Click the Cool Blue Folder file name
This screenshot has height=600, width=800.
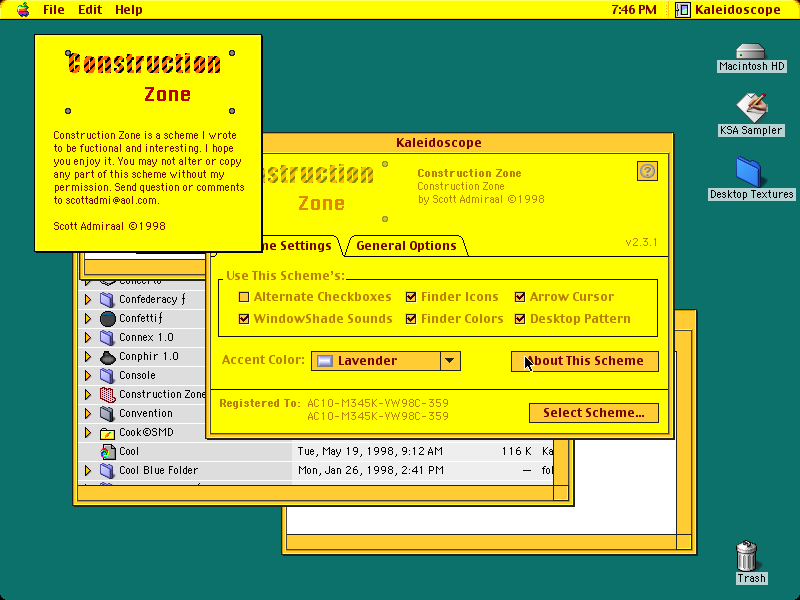(x=158, y=470)
